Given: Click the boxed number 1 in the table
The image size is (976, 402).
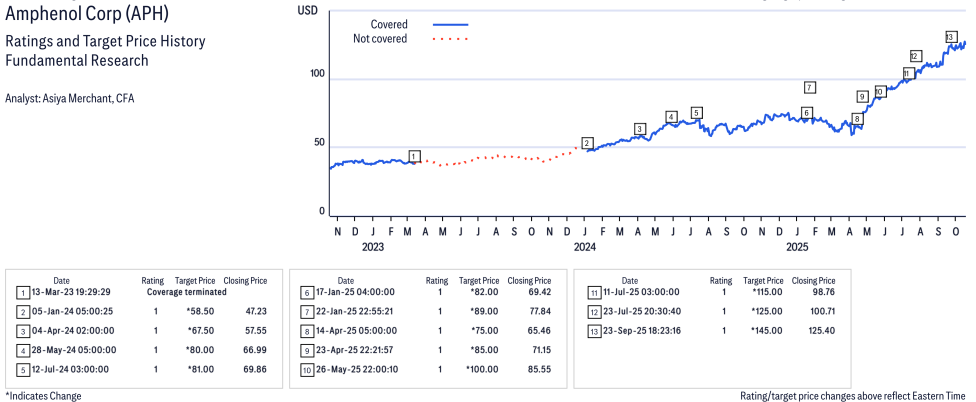Looking at the screenshot, I should tap(23, 293).
